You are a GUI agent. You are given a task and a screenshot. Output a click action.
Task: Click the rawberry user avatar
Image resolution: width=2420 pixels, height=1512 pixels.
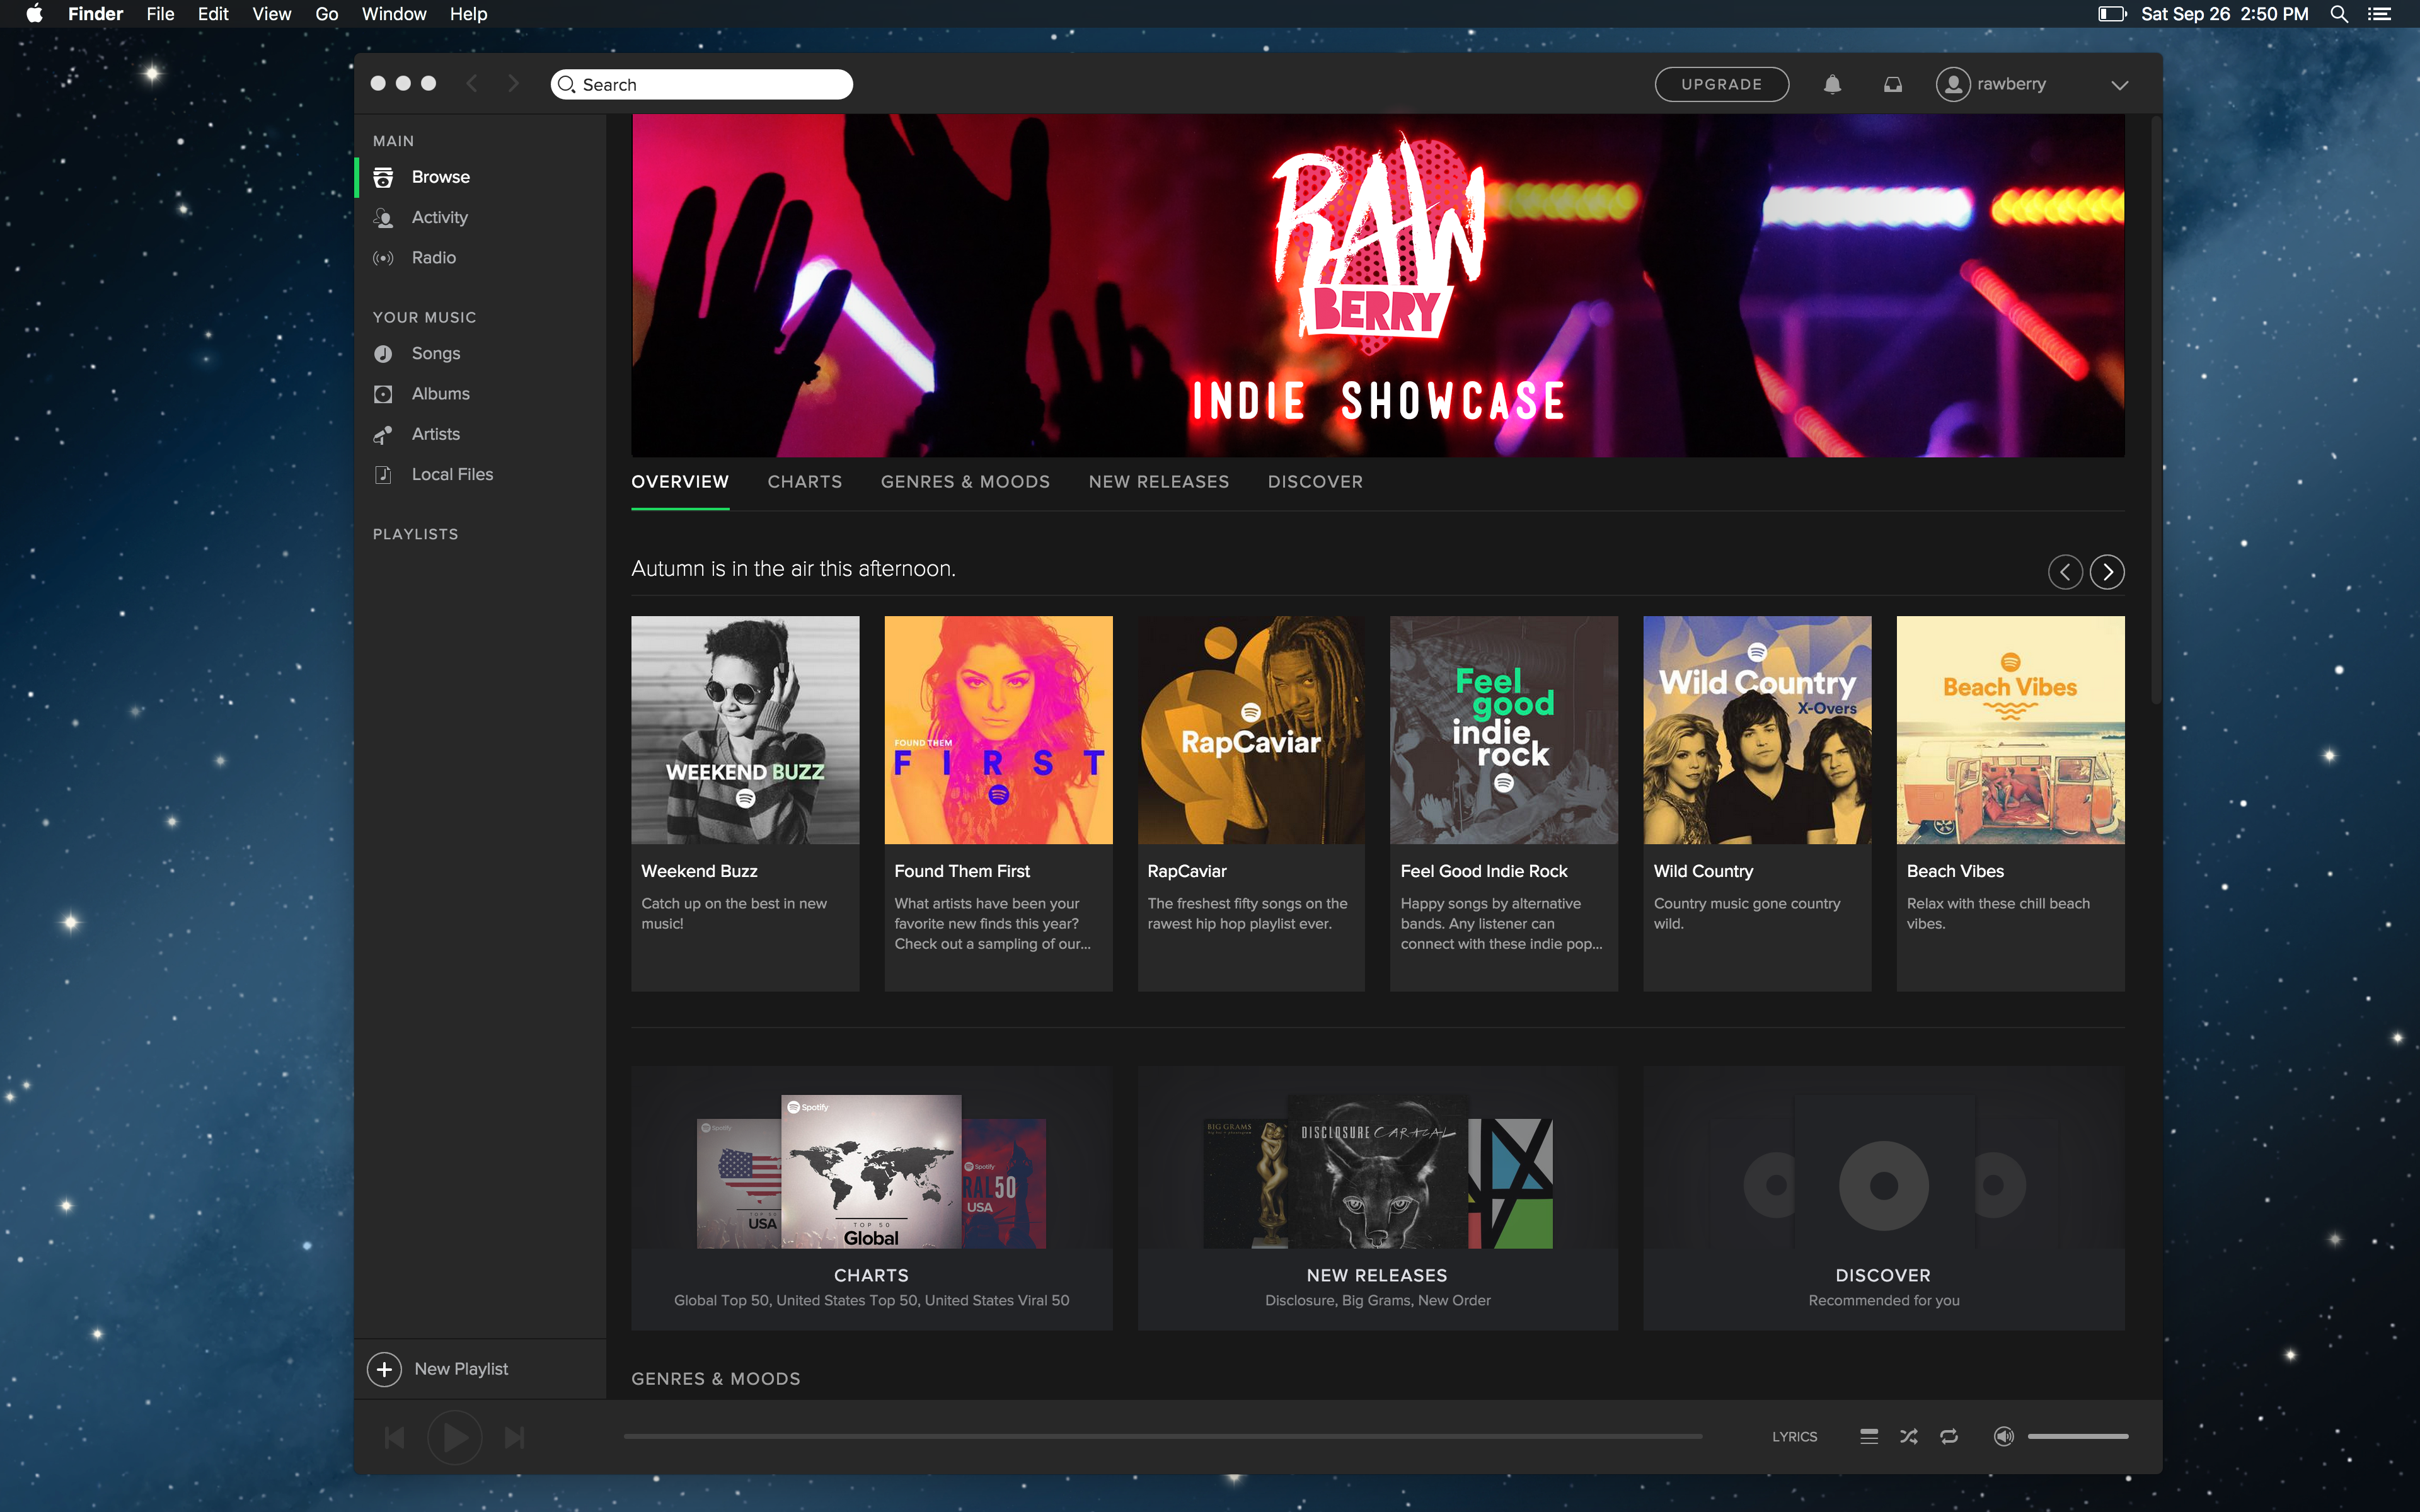[x=1953, y=84]
